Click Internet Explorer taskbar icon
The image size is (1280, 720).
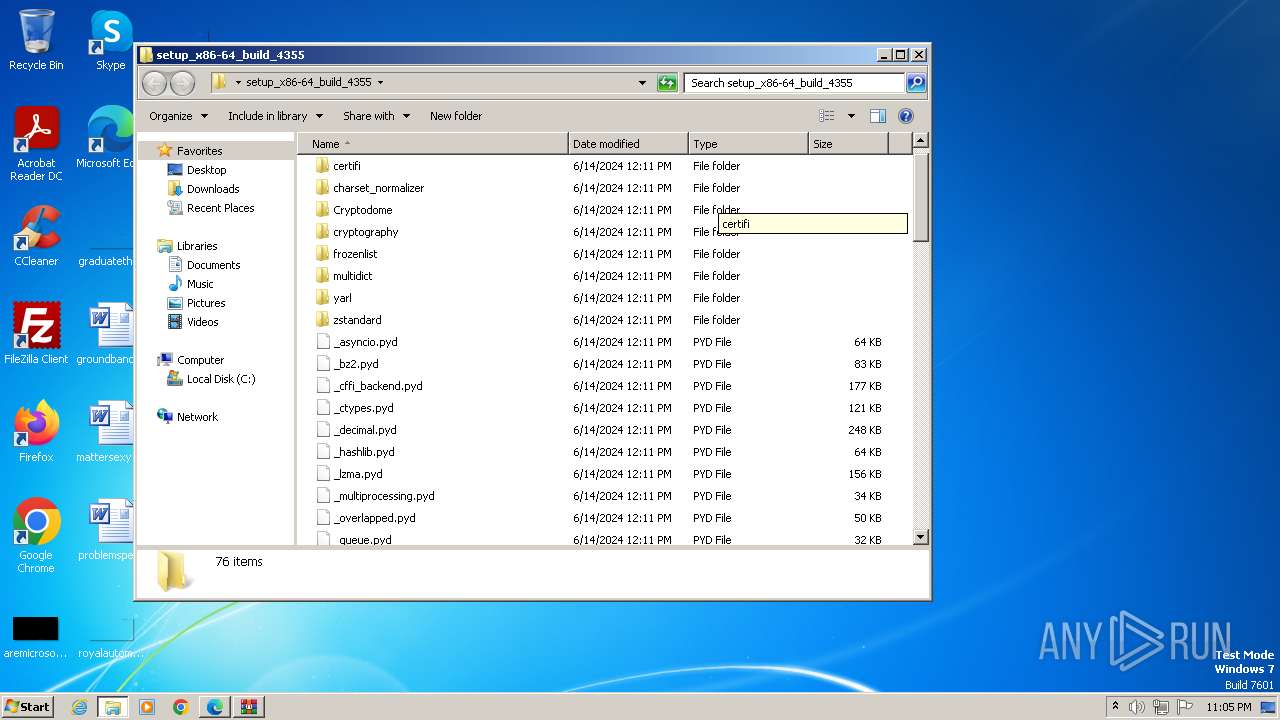(79, 707)
